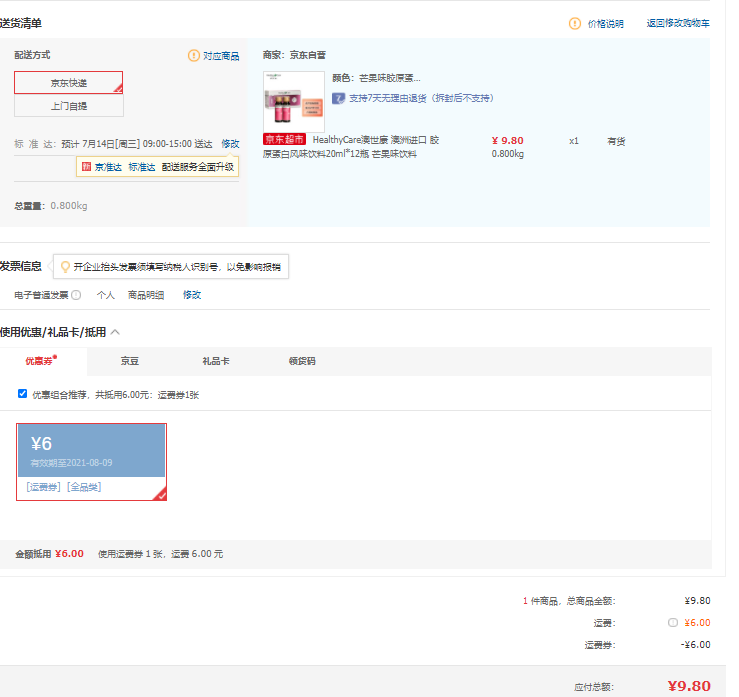Collapse the 使用优惠/礼品卡/抵用 section
The width and height of the screenshot is (739, 697).
[115, 332]
